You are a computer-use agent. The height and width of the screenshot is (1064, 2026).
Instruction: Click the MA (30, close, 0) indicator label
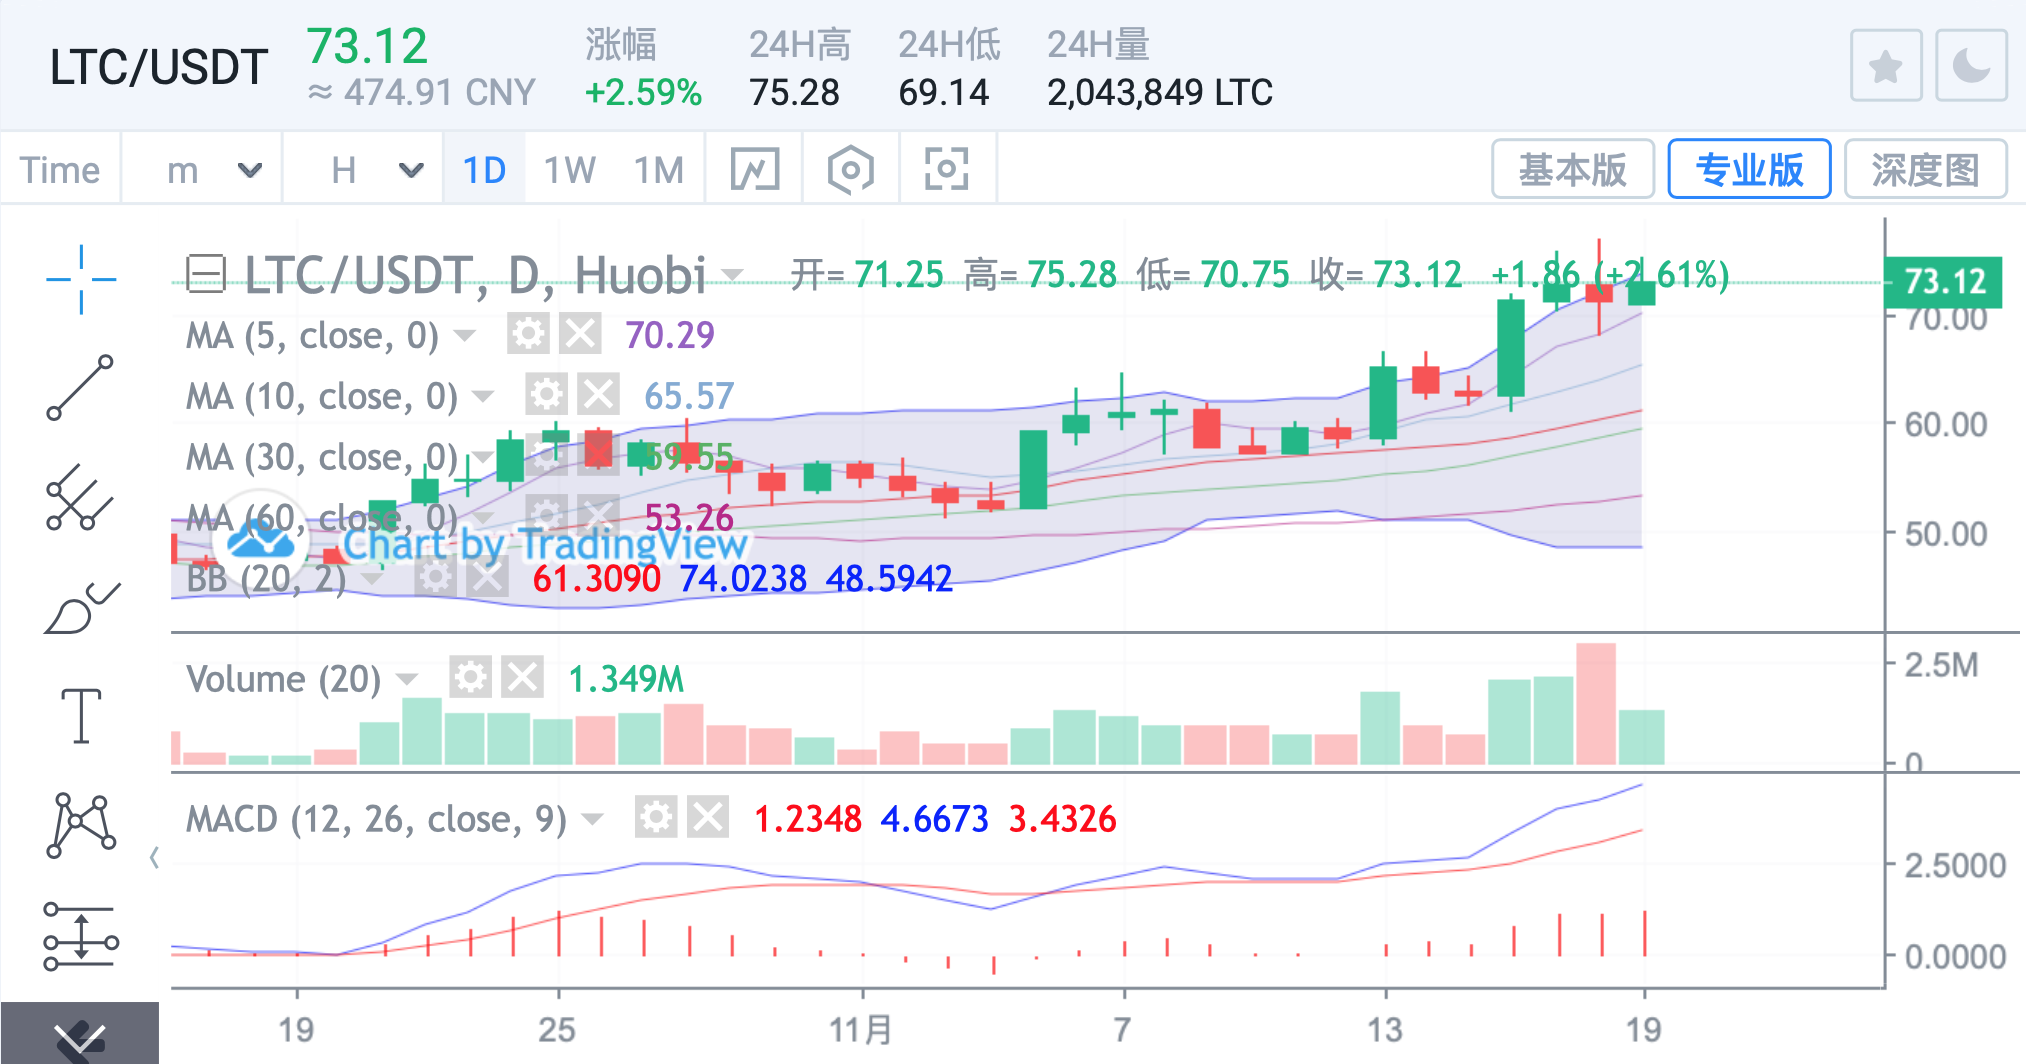(322, 457)
